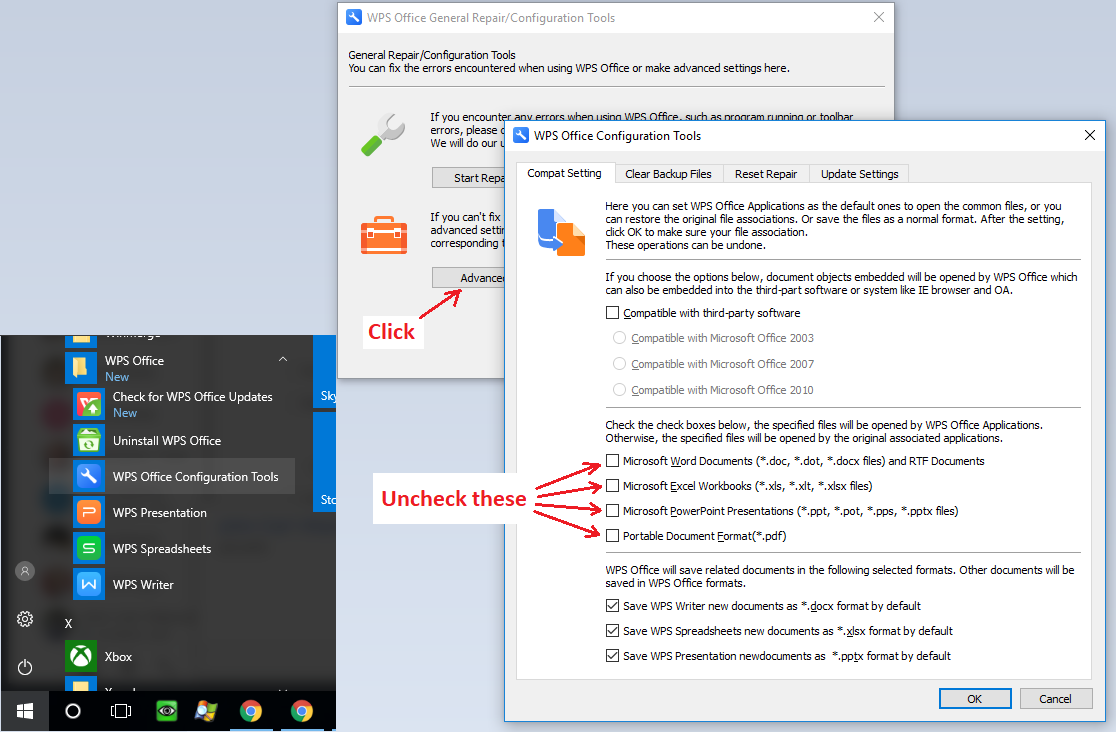
Task: Open Cortana circle on the taskbar
Action: [x=73, y=711]
